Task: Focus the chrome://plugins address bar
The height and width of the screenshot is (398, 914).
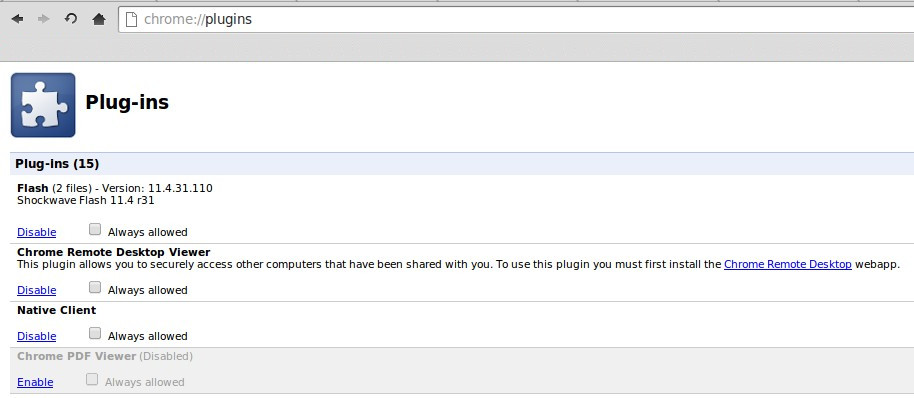Action: (516, 19)
